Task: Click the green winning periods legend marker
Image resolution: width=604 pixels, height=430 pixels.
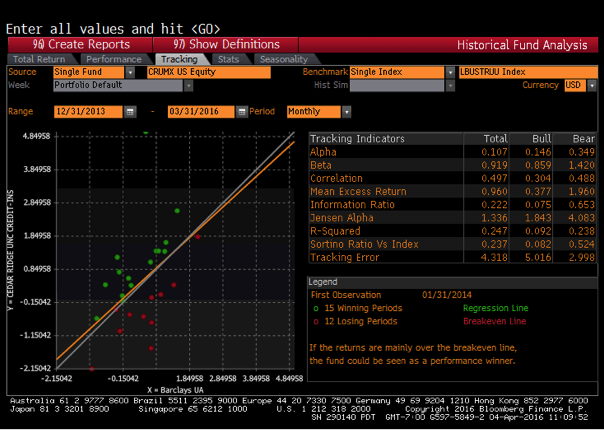Action: coord(315,308)
